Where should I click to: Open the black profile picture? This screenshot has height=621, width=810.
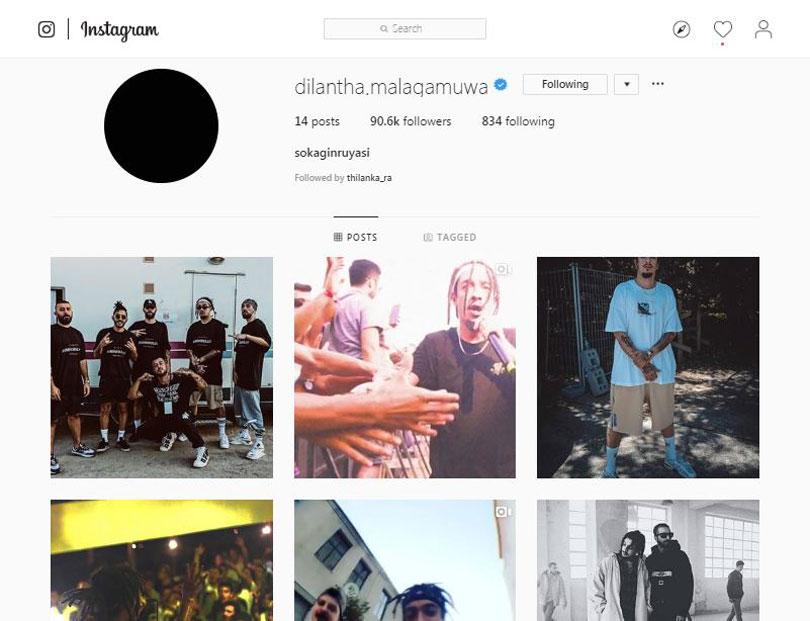(x=161, y=126)
